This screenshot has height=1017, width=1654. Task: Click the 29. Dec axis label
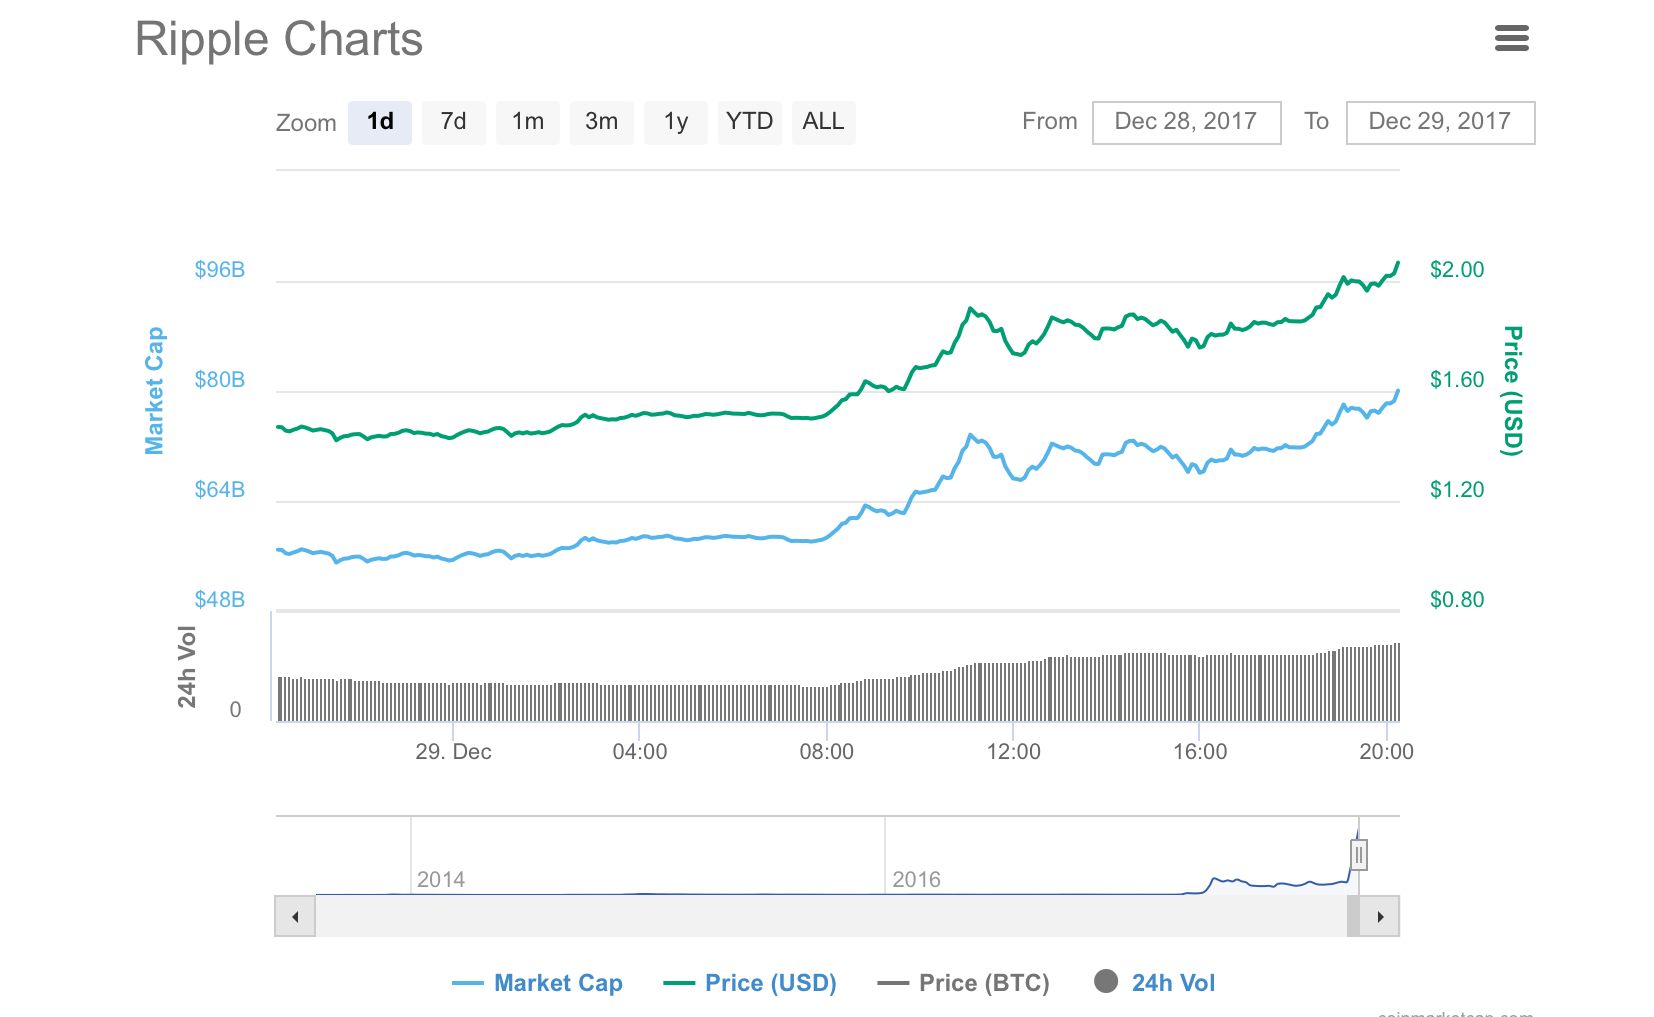click(x=453, y=752)
